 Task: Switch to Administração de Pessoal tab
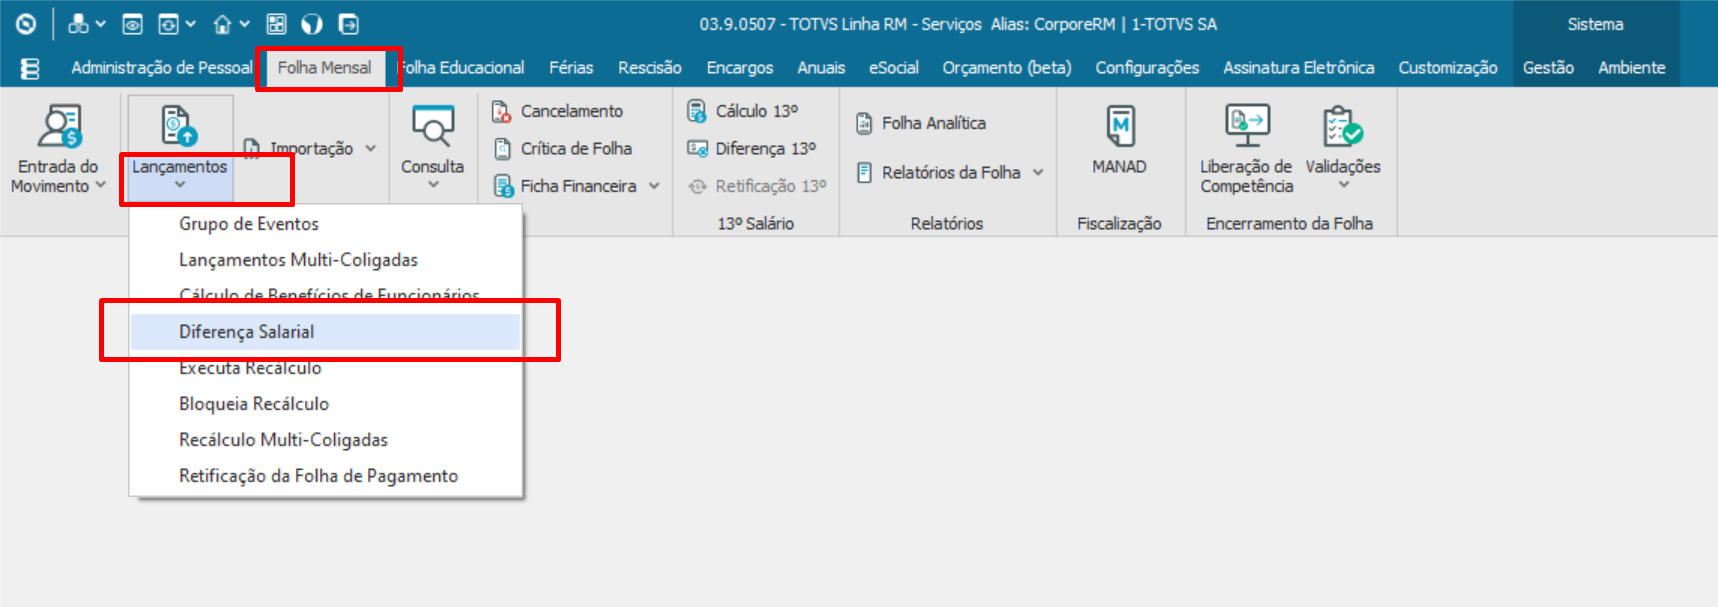pos(161,68)
